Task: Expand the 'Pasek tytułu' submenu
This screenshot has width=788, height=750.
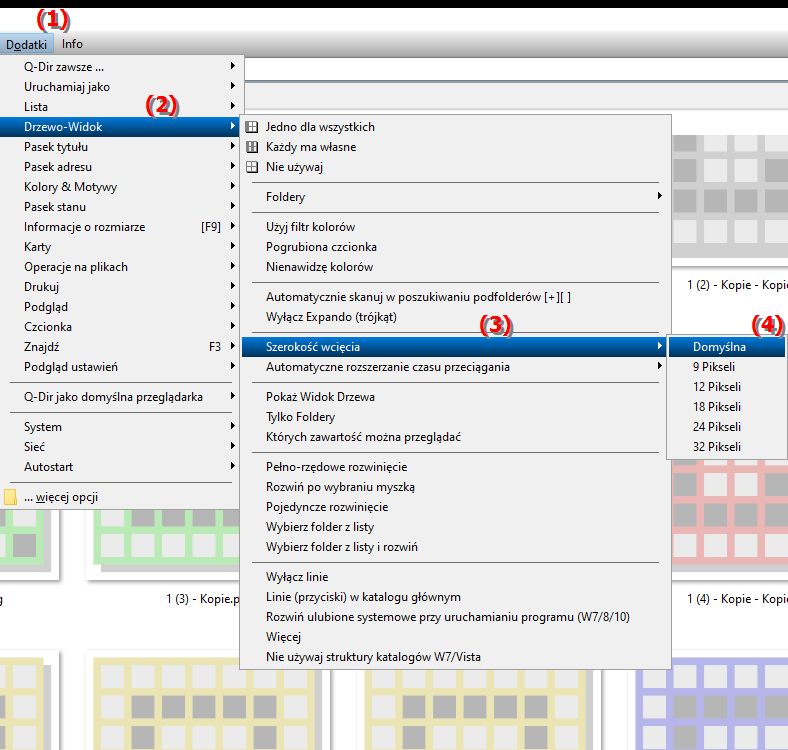Action: pyautogui.click(x=121, y=147)
